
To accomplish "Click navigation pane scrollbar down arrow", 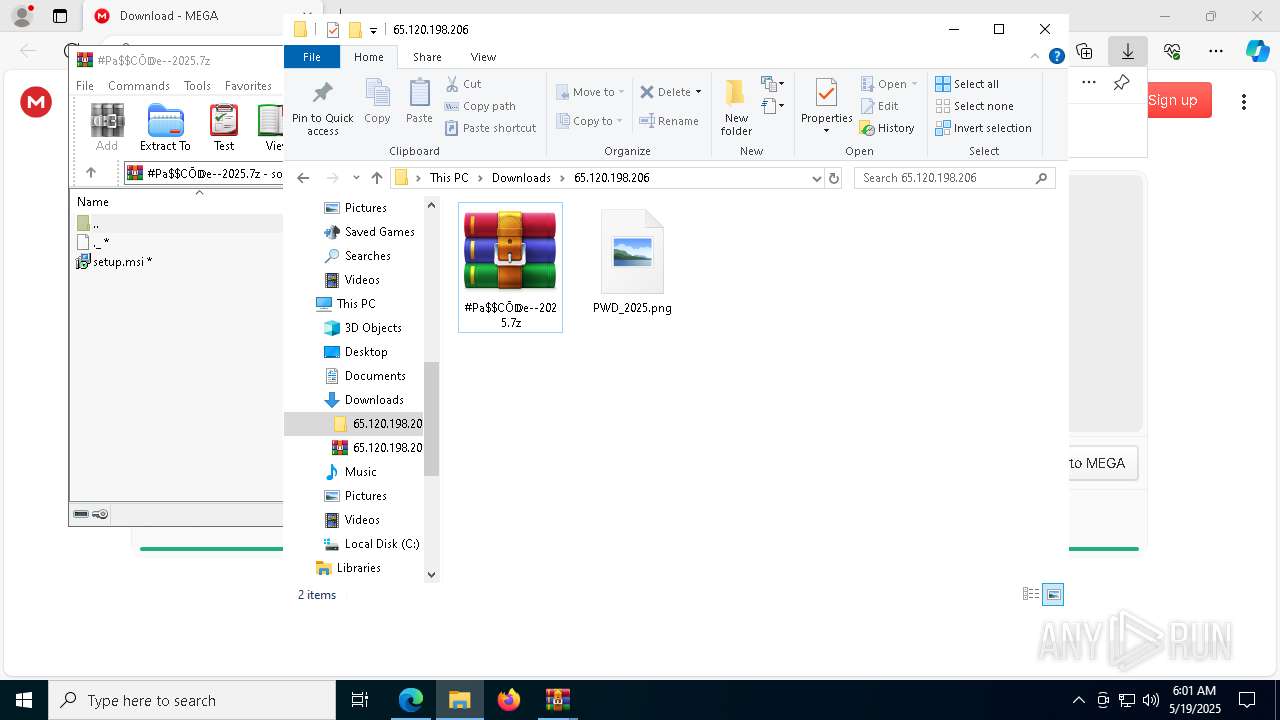I will [x=432, y=575].
